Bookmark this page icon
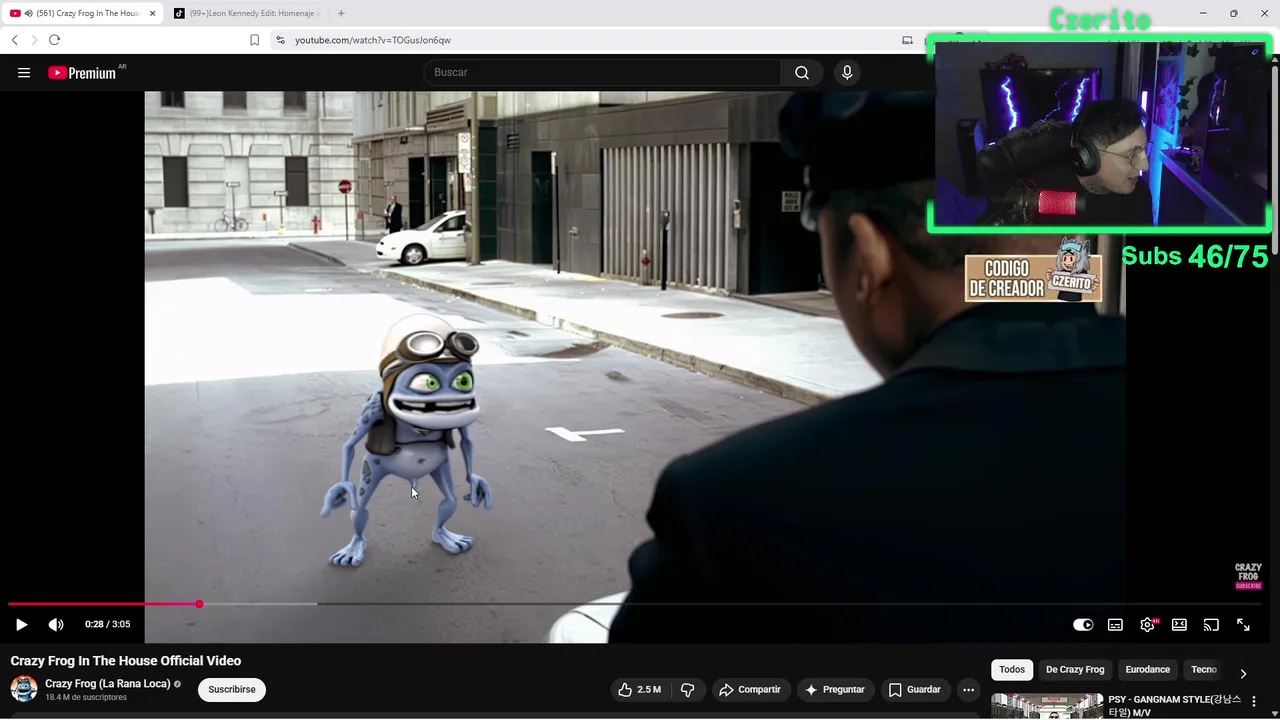1280x720 pixels. tap(254, 40)
